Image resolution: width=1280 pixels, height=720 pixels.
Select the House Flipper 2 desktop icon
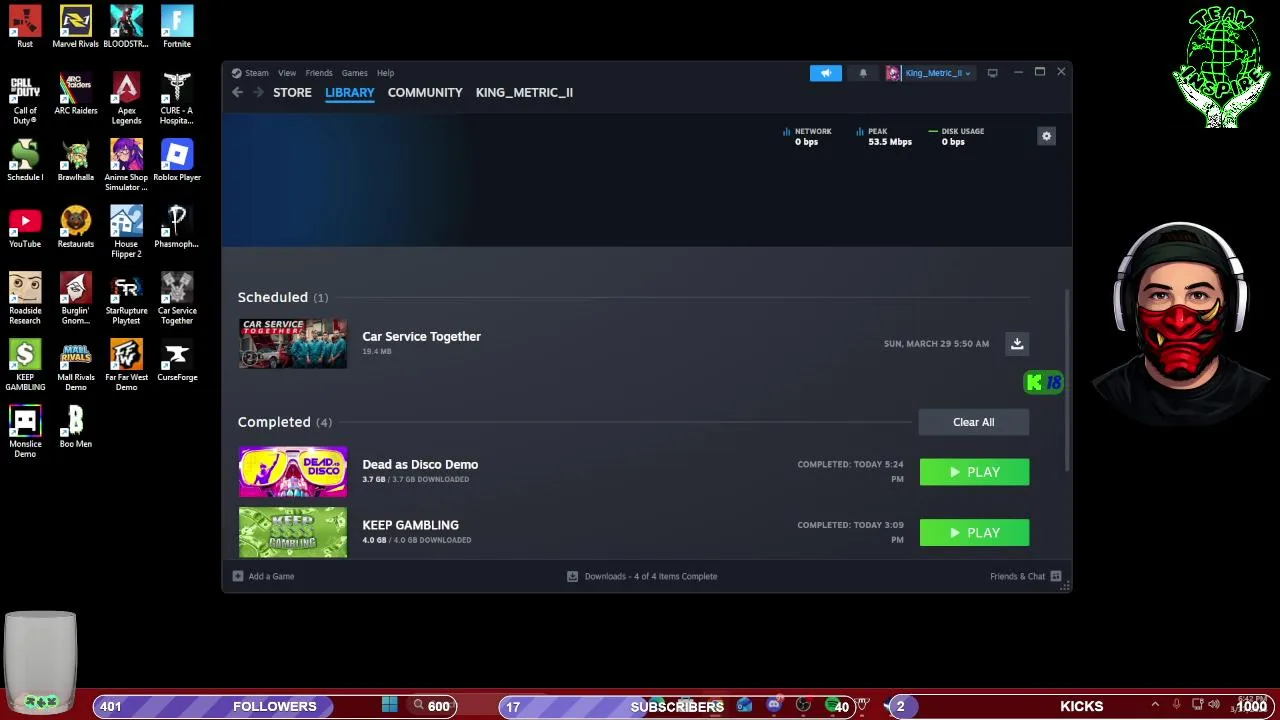126,232
